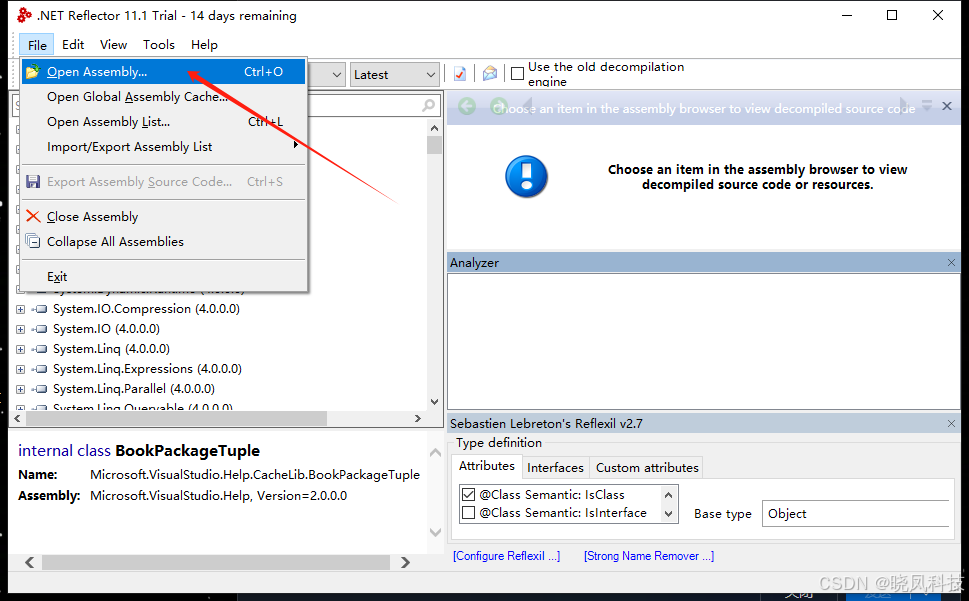This screenshot has width=969, height=601.
Task: Click the System.Linq.Parallel assembly icon
Action: [x=41, y=389]
